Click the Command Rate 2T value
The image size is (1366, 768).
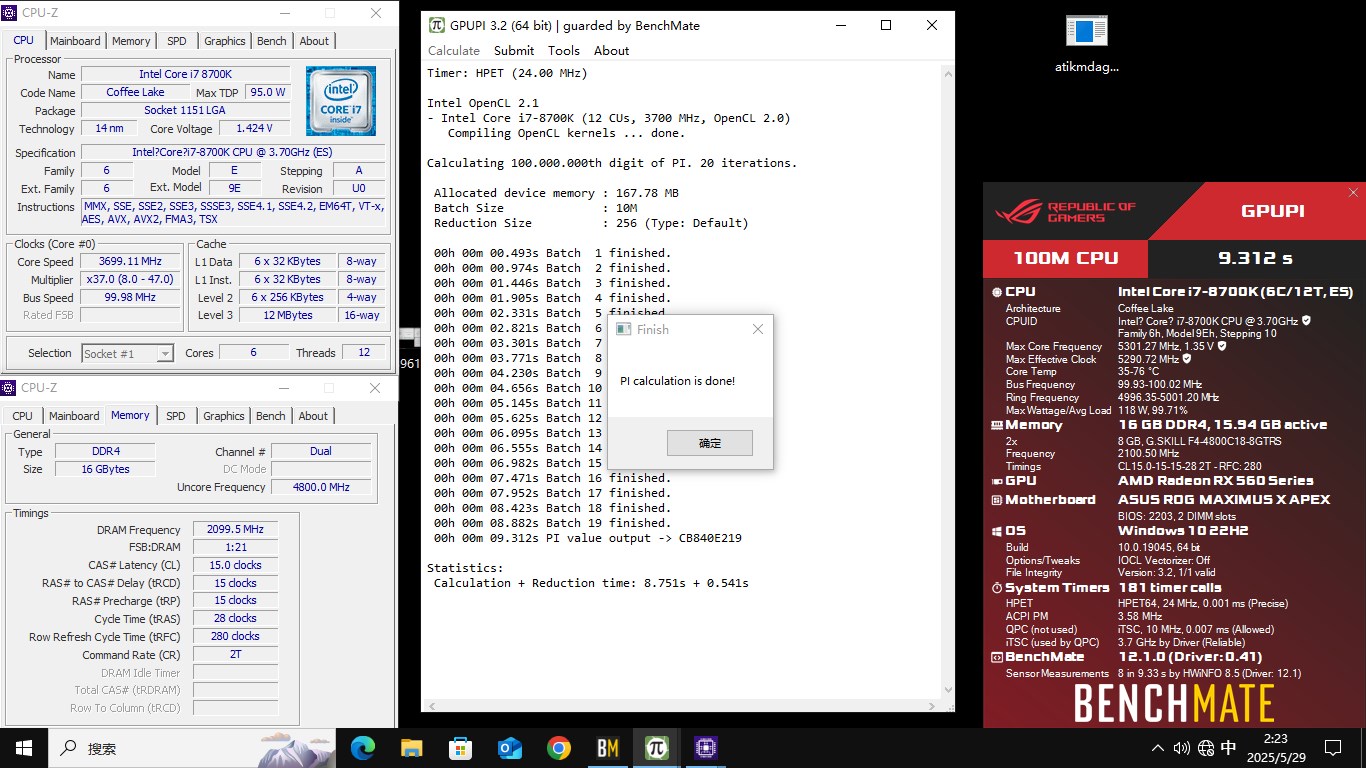[x=235, y=654]
